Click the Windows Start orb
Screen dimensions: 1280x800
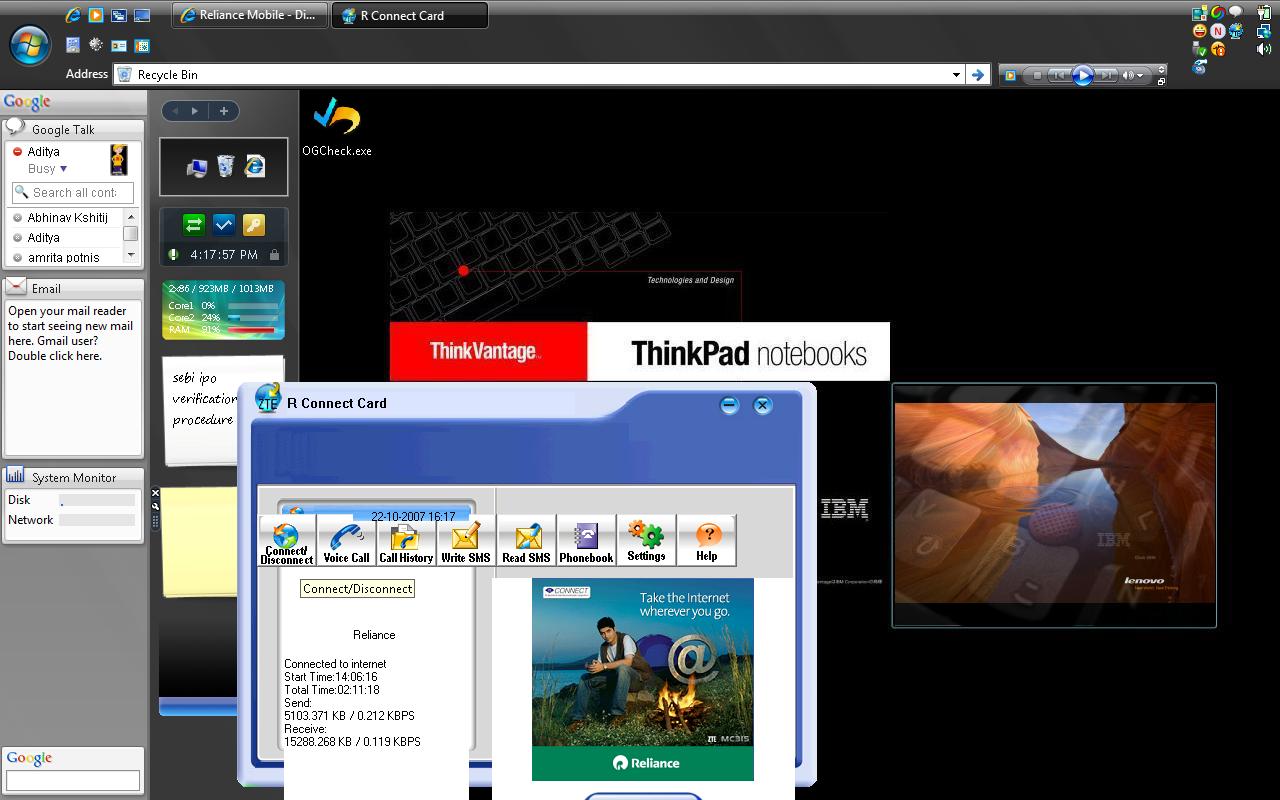(x=29, y=45)
